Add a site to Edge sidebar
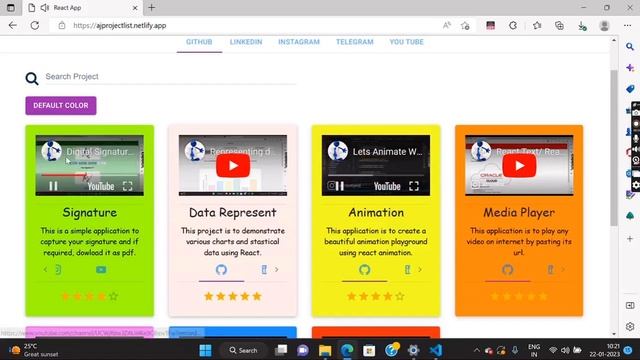The height and width of the screenshot is (360, 640). click(630, 239)
